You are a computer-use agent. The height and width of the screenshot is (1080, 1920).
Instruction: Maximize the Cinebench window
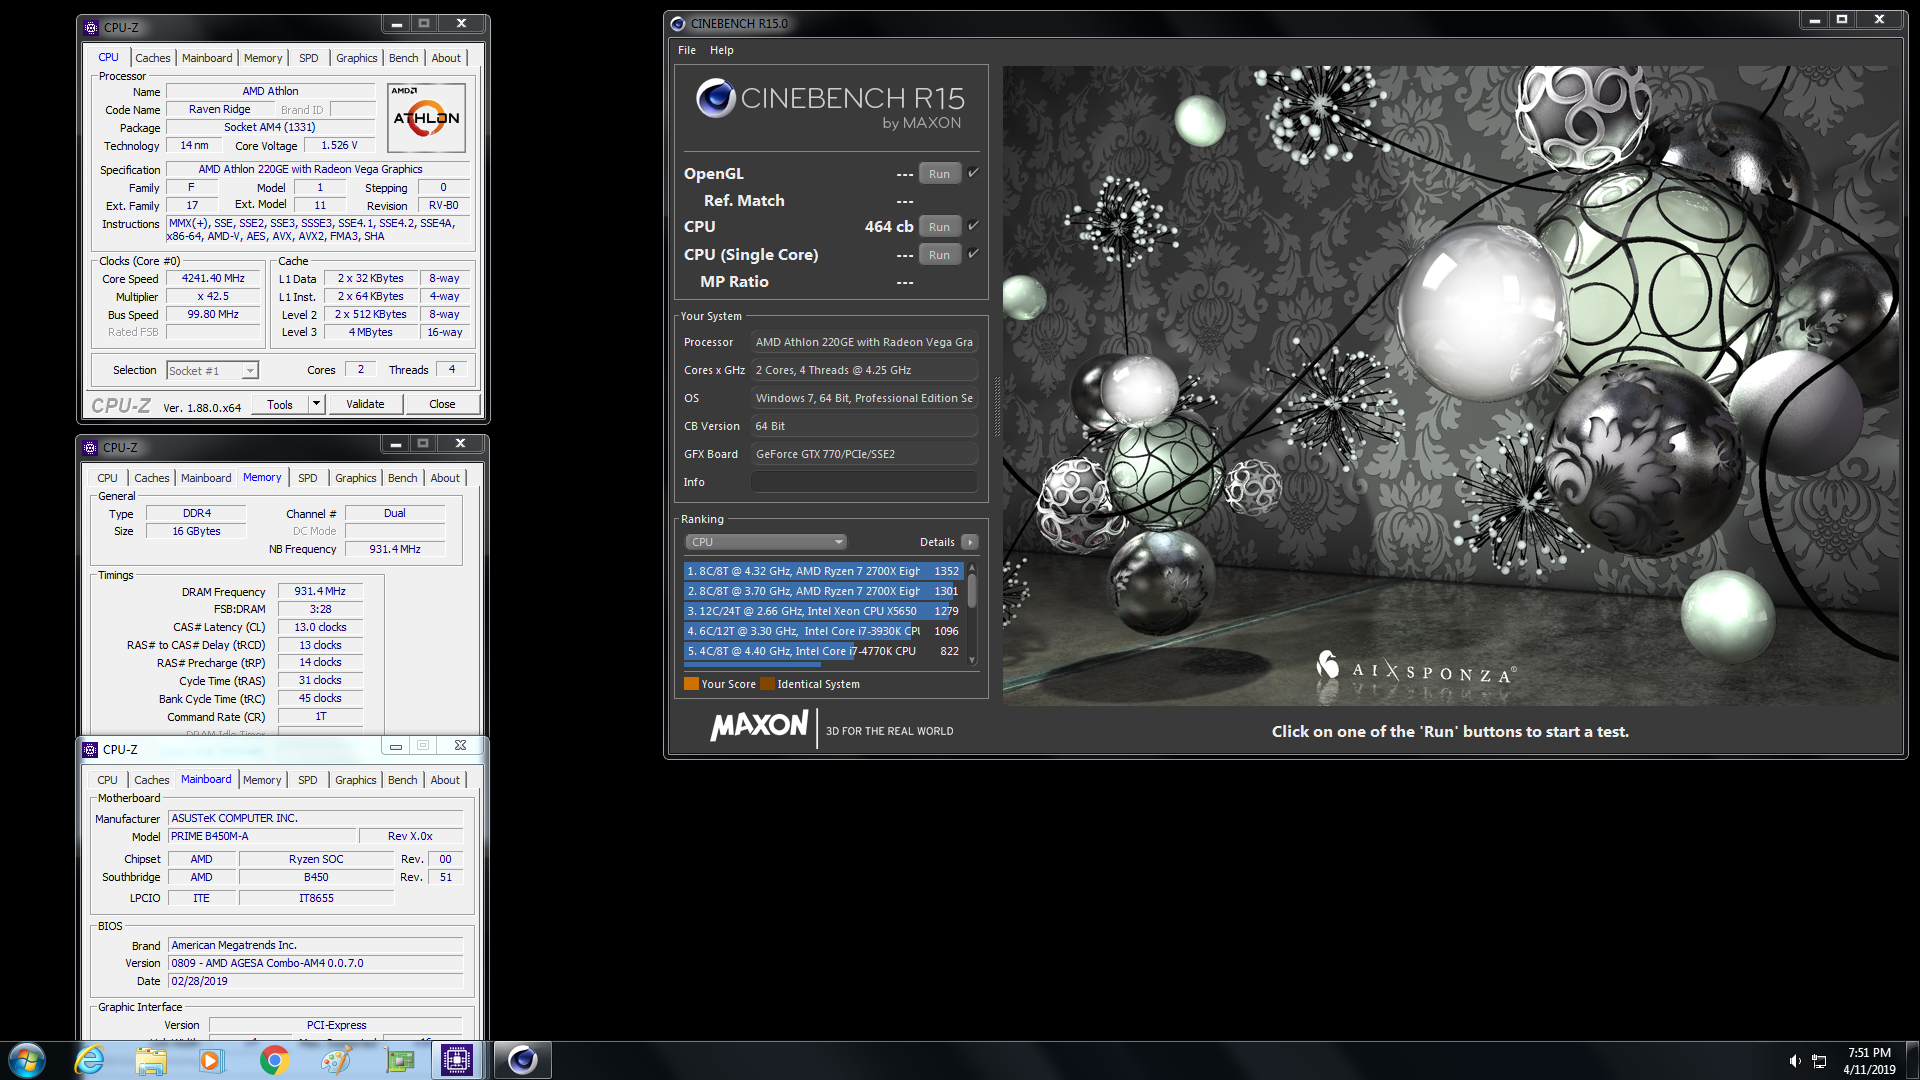click(1841, 20)
